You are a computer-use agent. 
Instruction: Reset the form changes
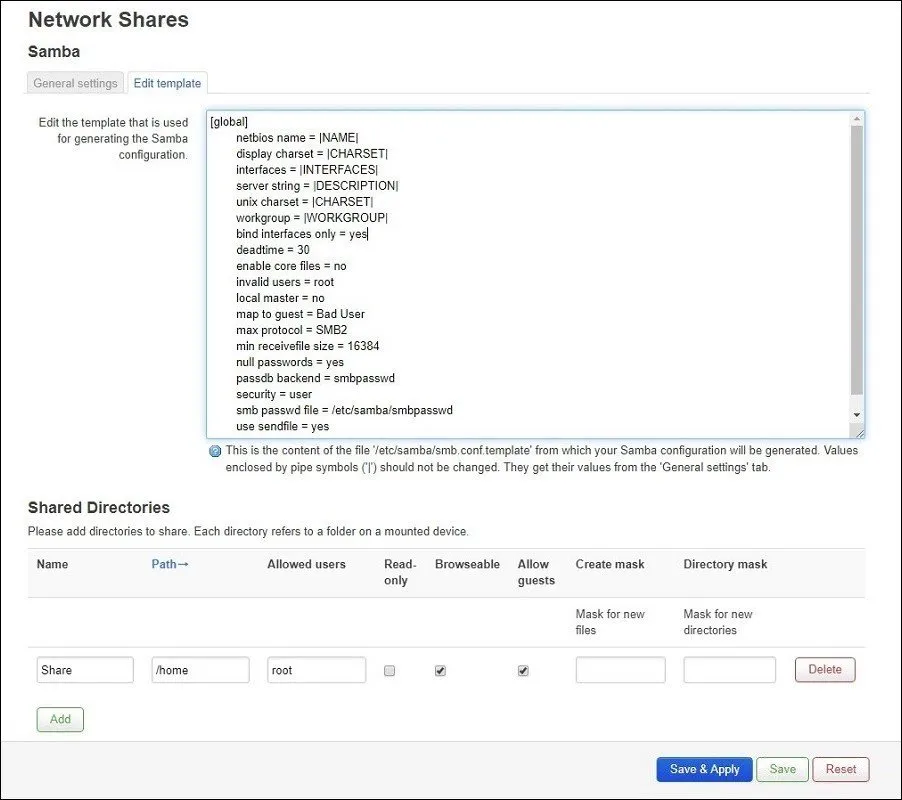tap(840, 769)
